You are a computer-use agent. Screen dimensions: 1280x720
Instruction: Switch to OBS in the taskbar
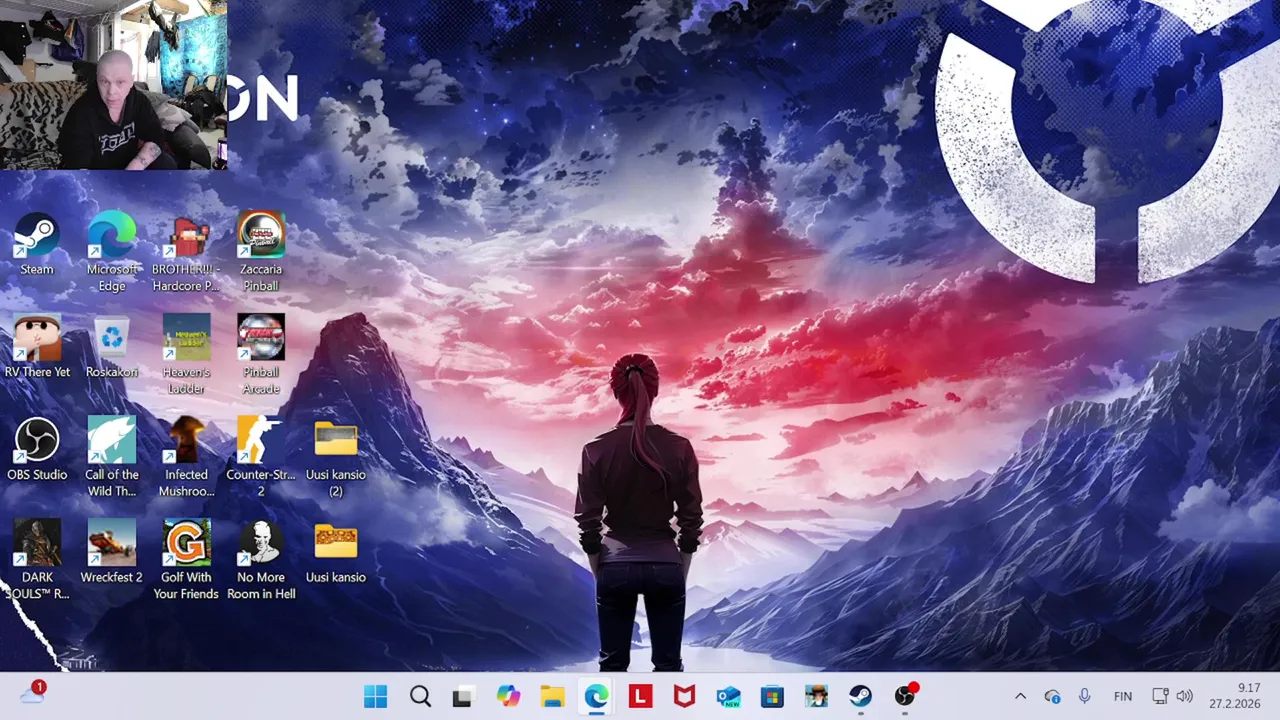coord(905,696)
